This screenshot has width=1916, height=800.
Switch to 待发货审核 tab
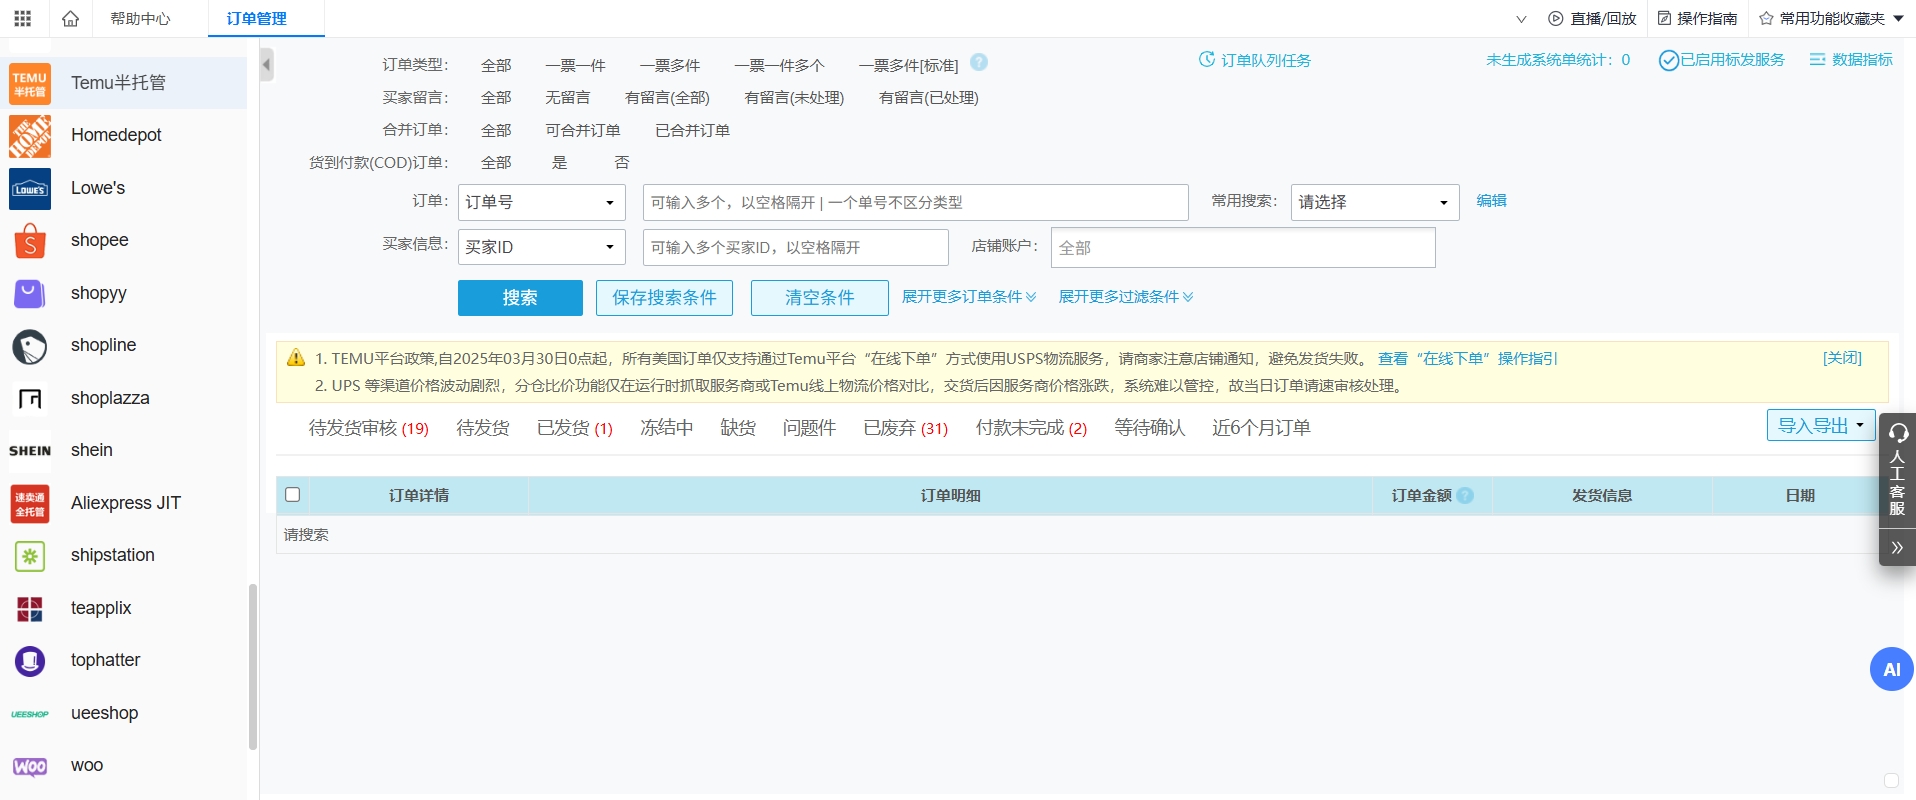367,428
